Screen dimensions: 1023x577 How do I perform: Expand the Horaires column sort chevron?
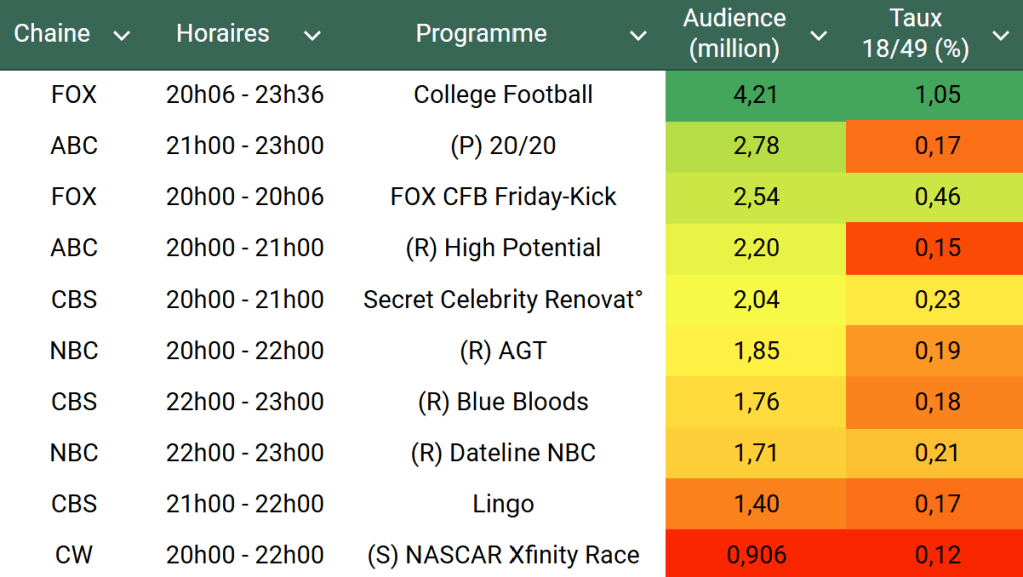tap(312, 36)
